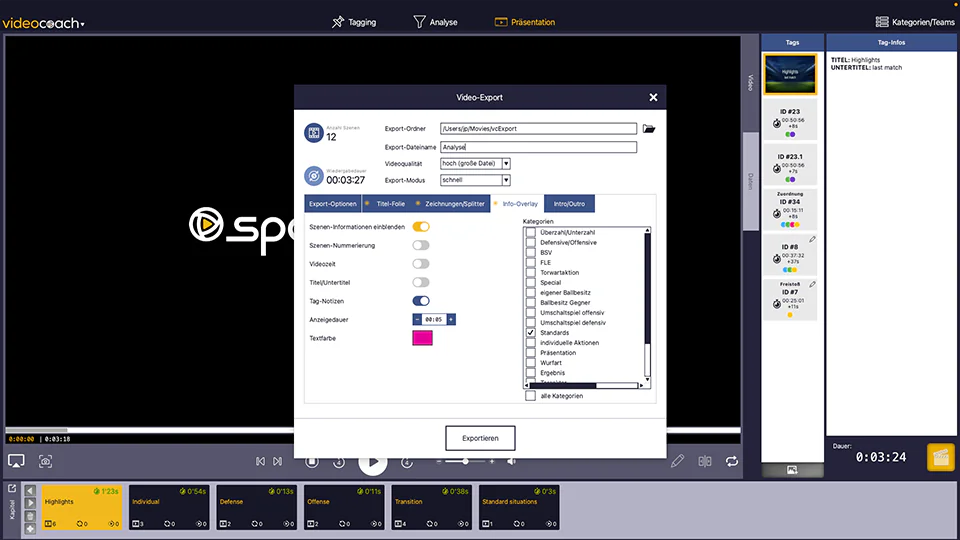Increase Anzeigedauer with plus button
This screenshot has width=960, height=540.
[451, 319]
